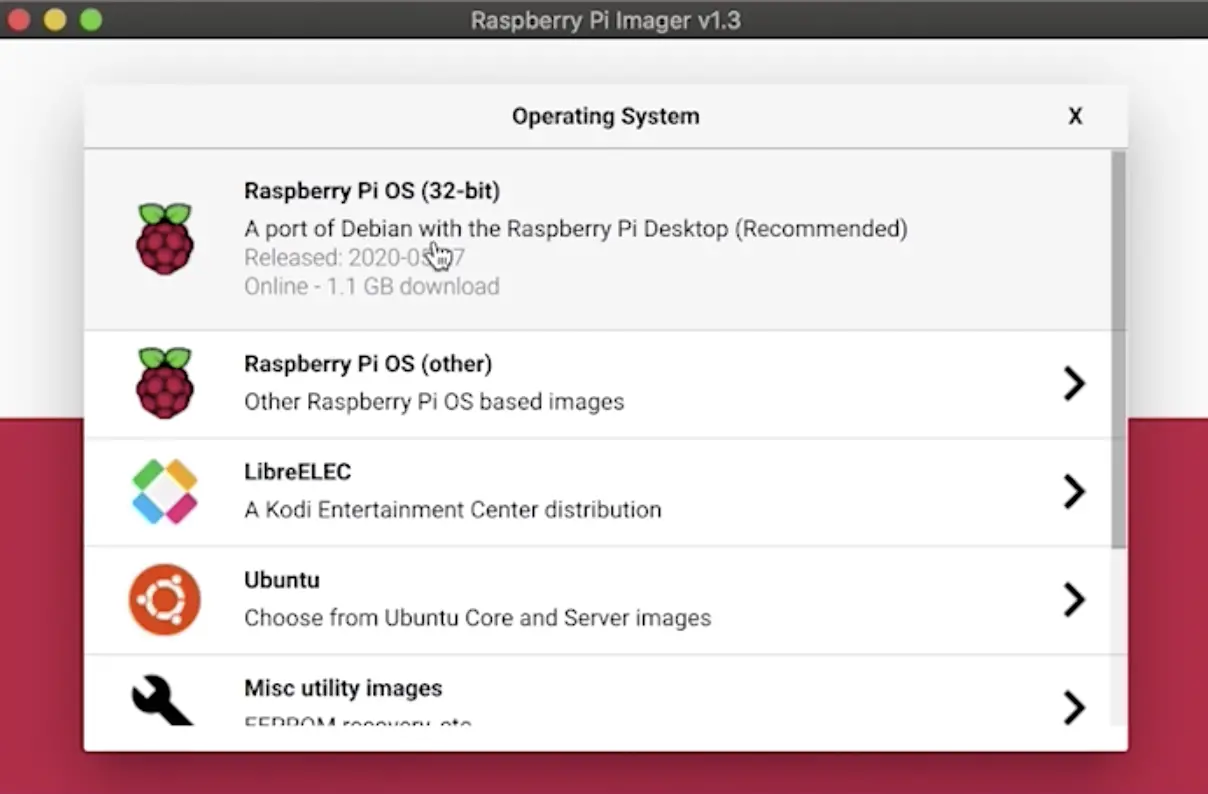This screenshot has height=794, width=1208.
Task: Open Misc utility images using its chevron
Action: tap(1074, 707)
